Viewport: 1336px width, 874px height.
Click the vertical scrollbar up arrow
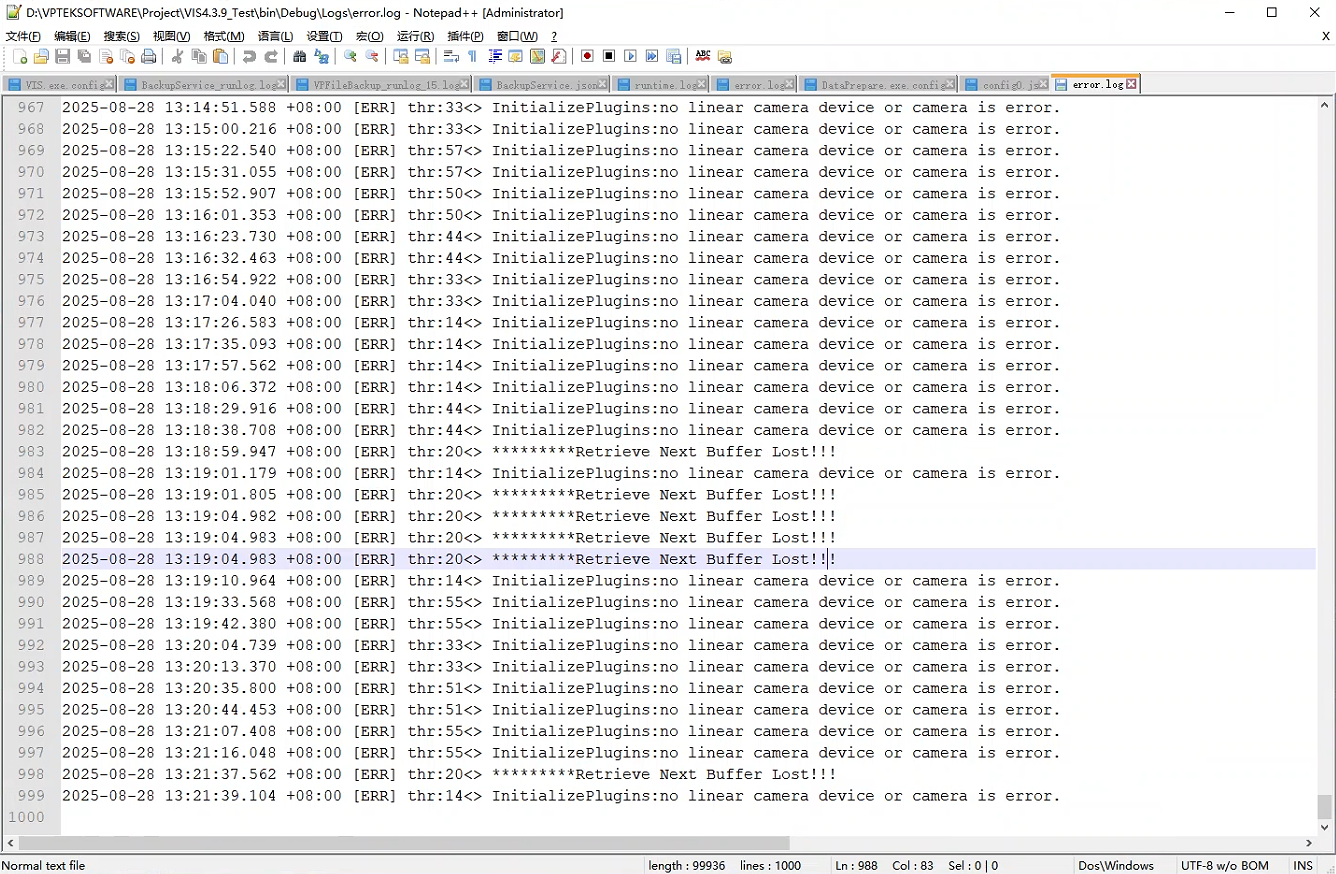[x=1325, y=104]
